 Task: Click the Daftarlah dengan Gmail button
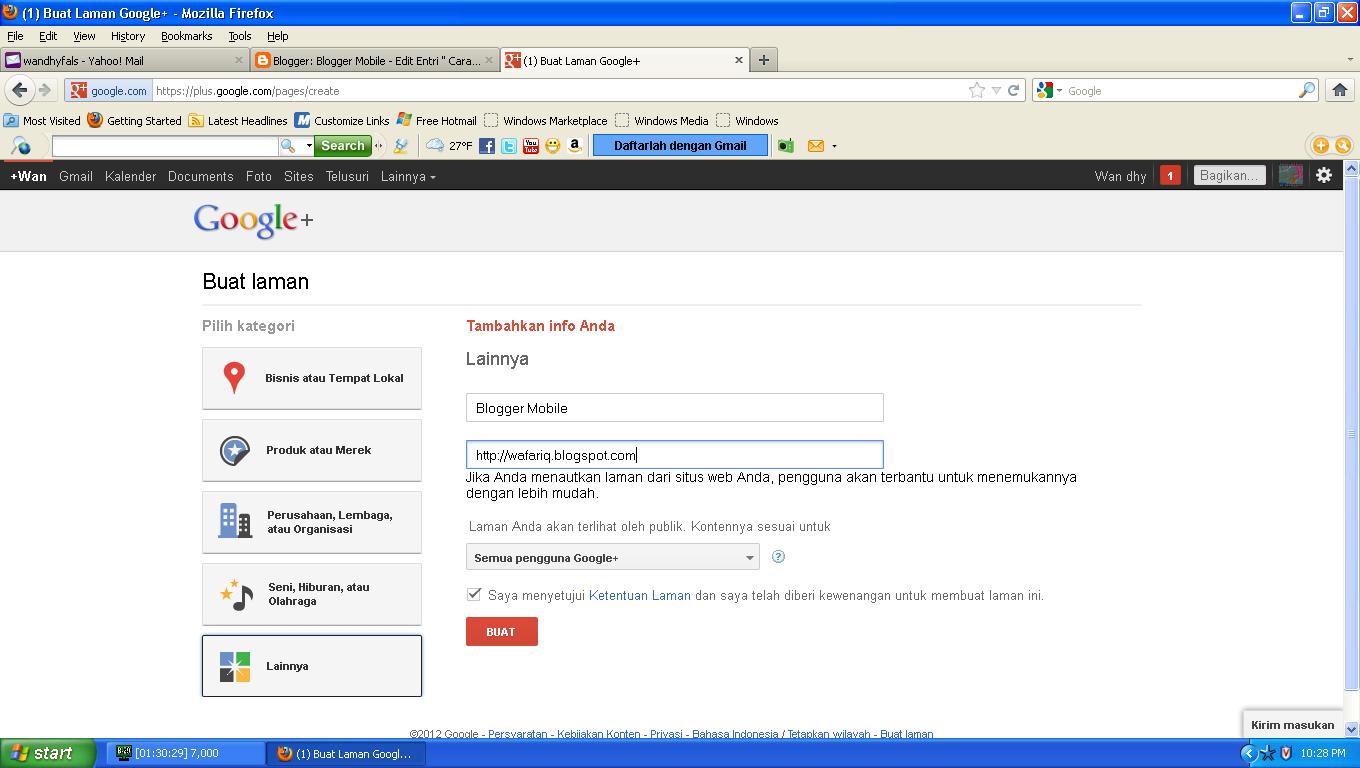click(680, 146)
